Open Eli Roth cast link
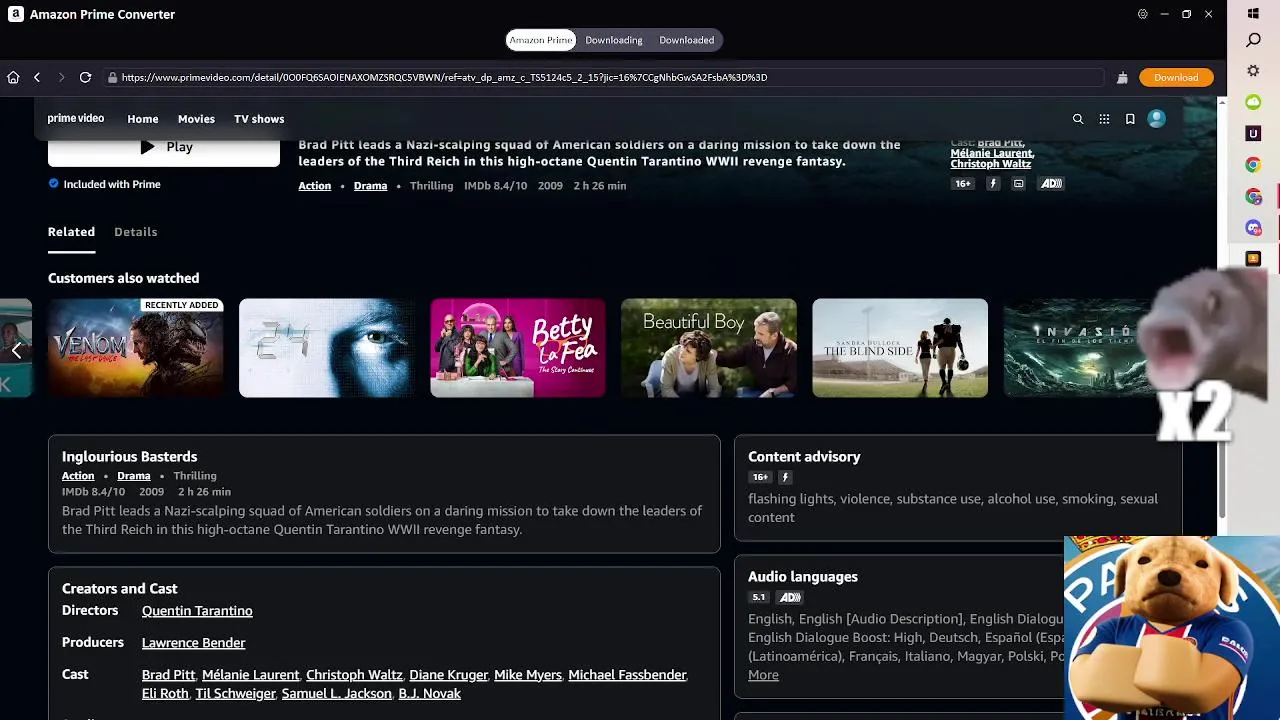The height and width of the screenshot is (720, 1280). [165, 694]
